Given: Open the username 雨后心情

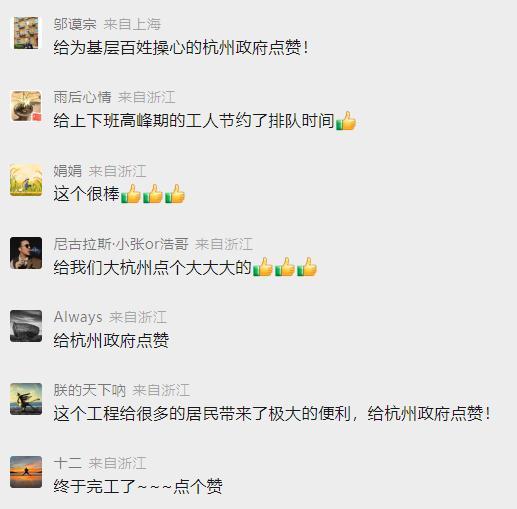Looking at the screenshot, I should click(x=82, y=97).
